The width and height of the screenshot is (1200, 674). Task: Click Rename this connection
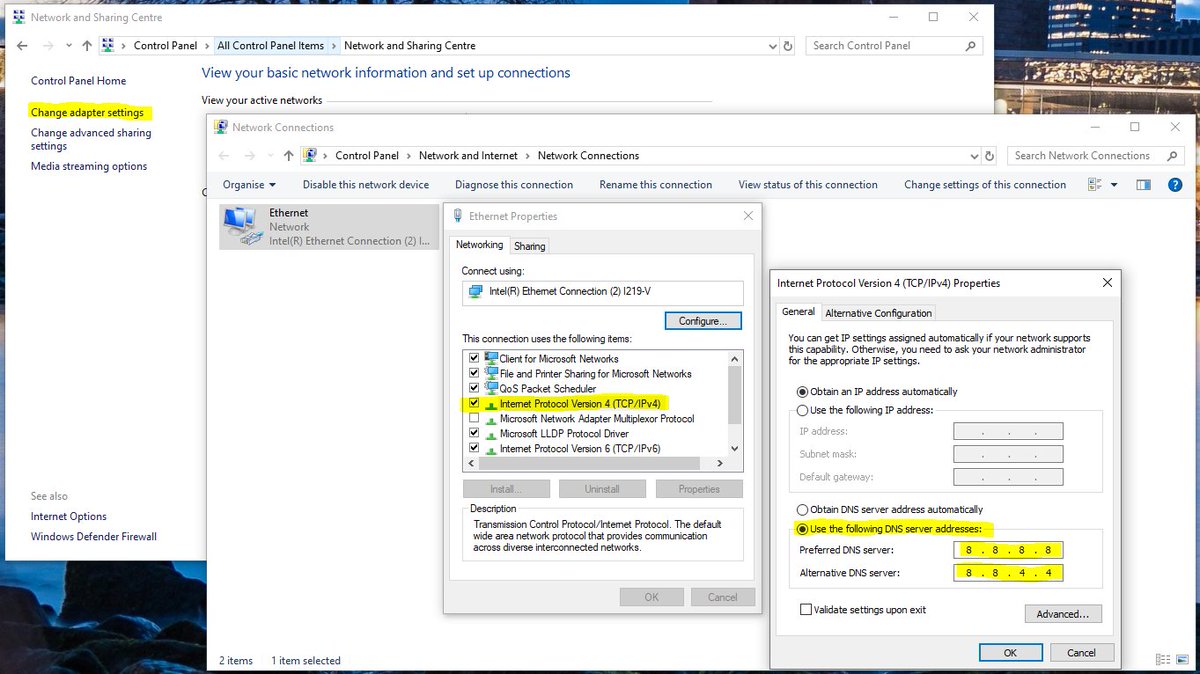click(656, 185)
